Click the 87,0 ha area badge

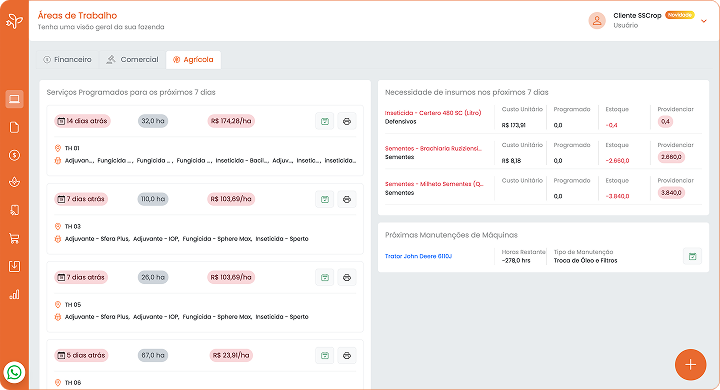153,356
